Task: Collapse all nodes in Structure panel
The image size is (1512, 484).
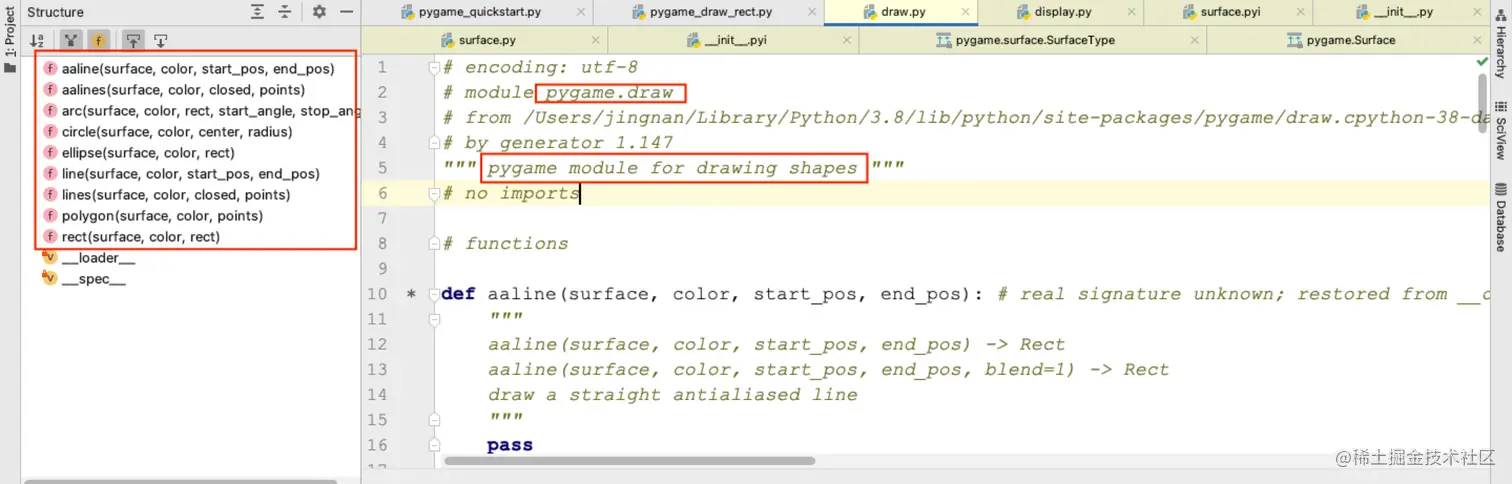Action: 285,12
